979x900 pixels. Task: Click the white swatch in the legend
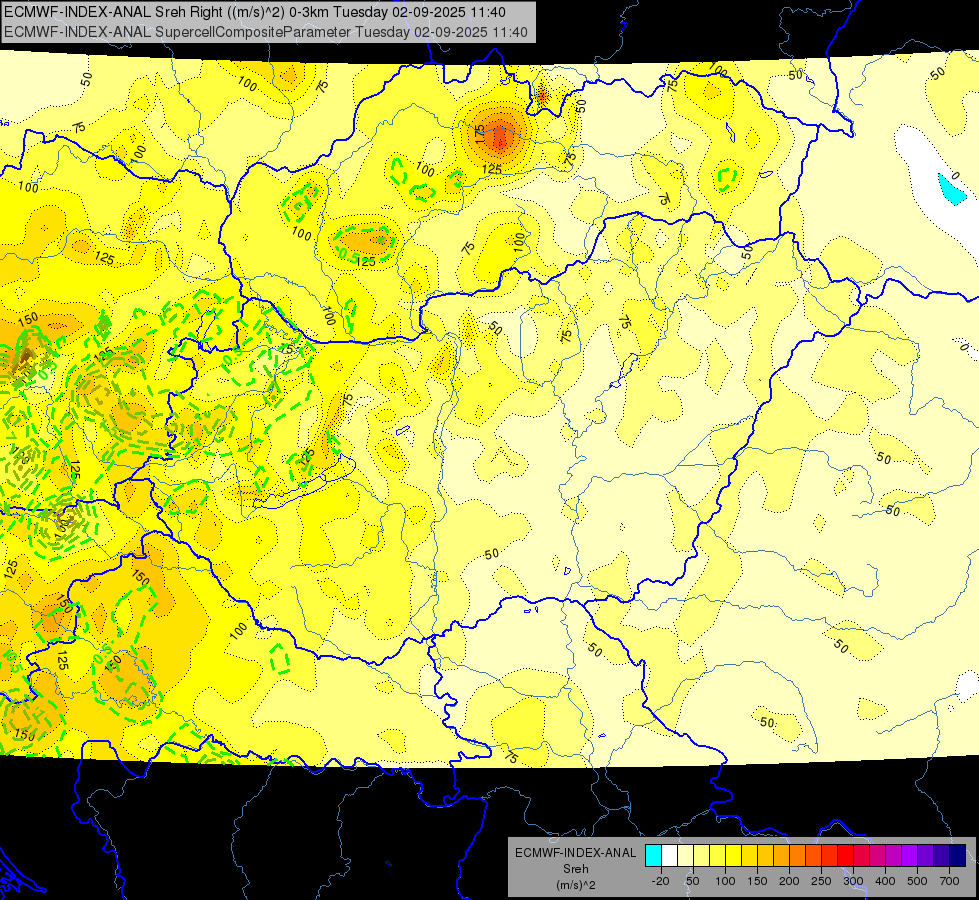point(669,855)
